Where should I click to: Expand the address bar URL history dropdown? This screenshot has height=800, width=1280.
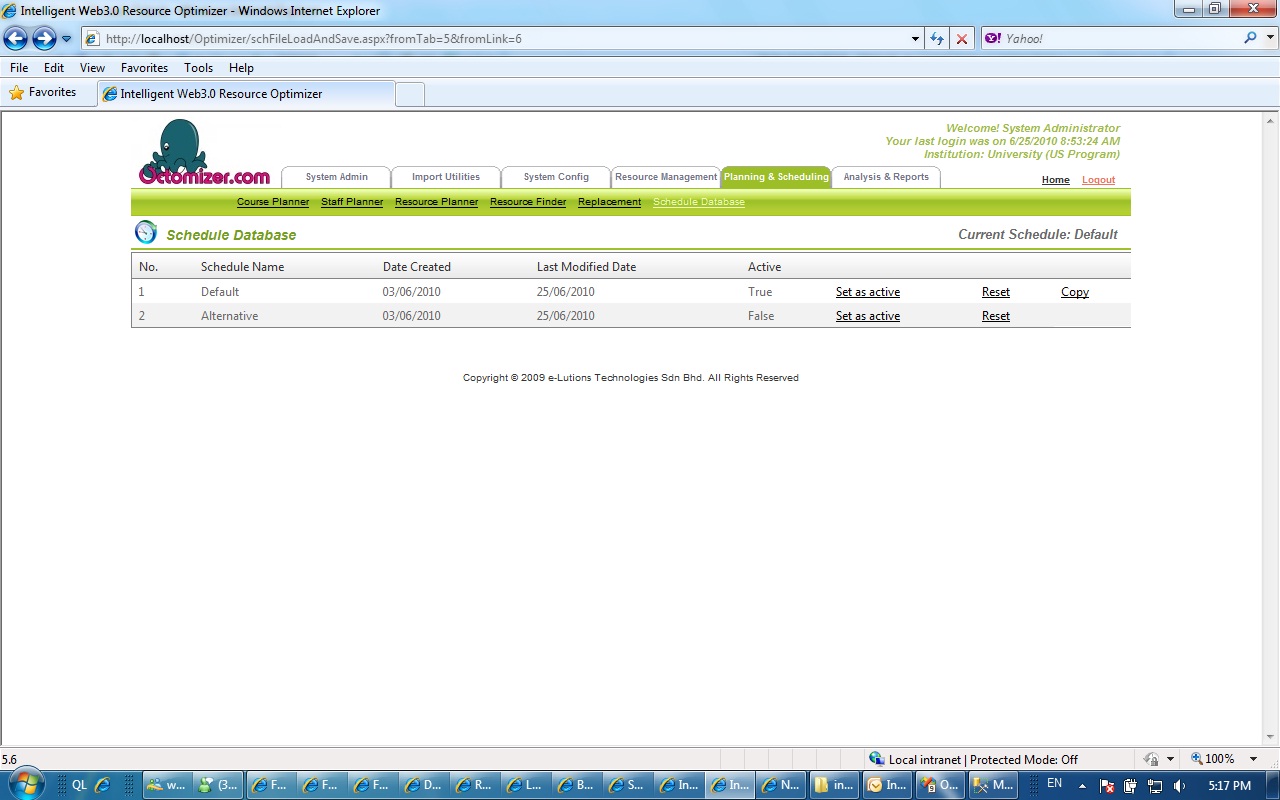[x=916, y=39]
